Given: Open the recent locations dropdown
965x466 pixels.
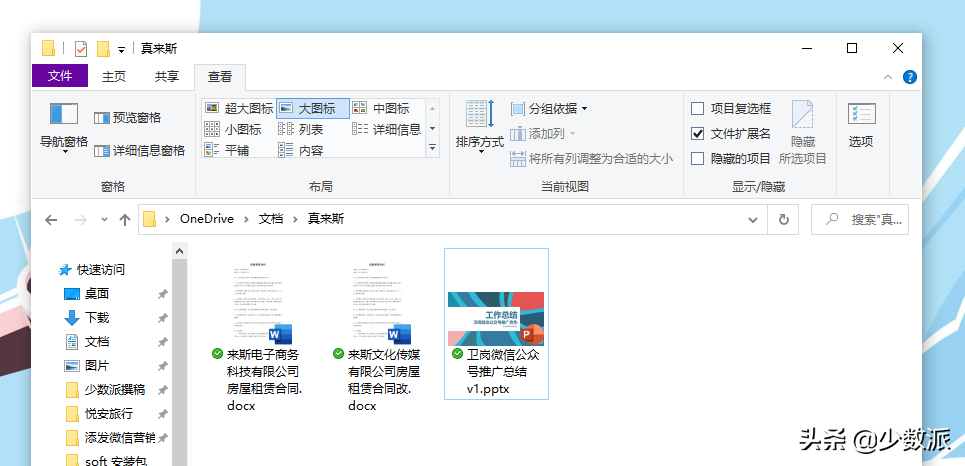Looking at the screenshot, I should 104,220.
